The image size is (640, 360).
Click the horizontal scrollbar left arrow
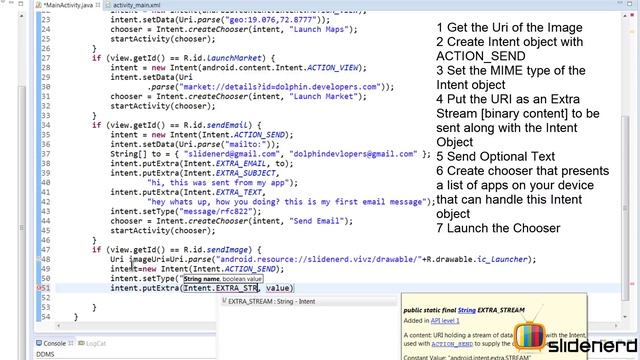coord(59,325)
